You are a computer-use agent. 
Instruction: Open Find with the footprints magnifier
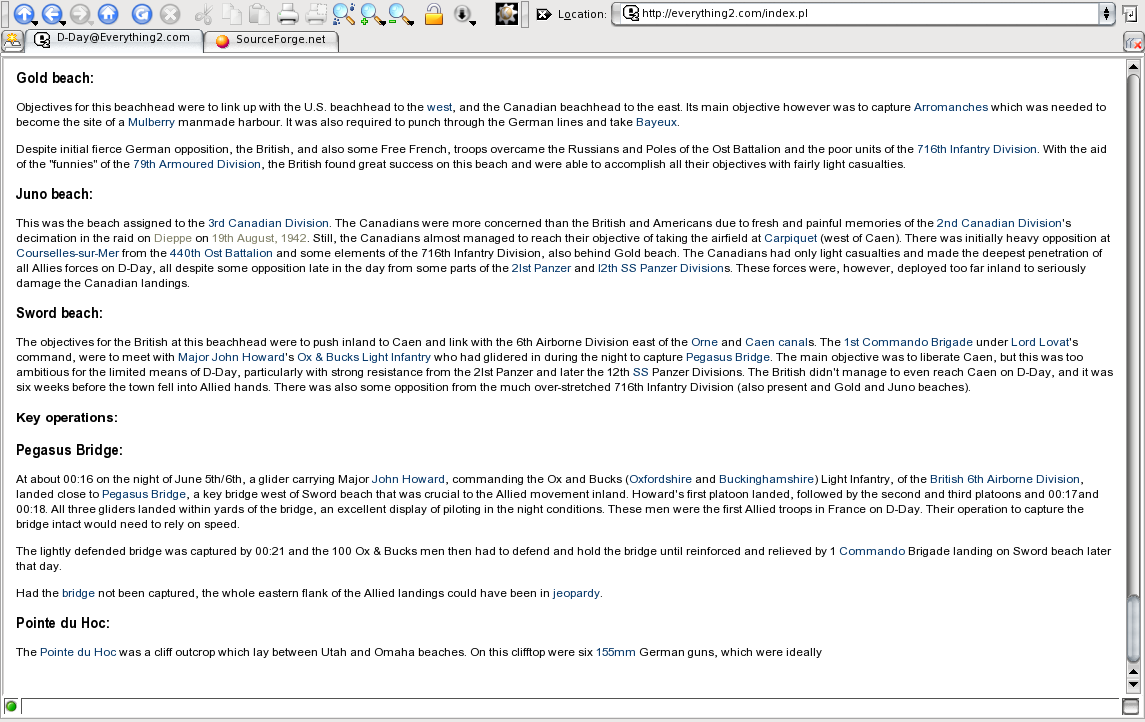click(343, 13)
